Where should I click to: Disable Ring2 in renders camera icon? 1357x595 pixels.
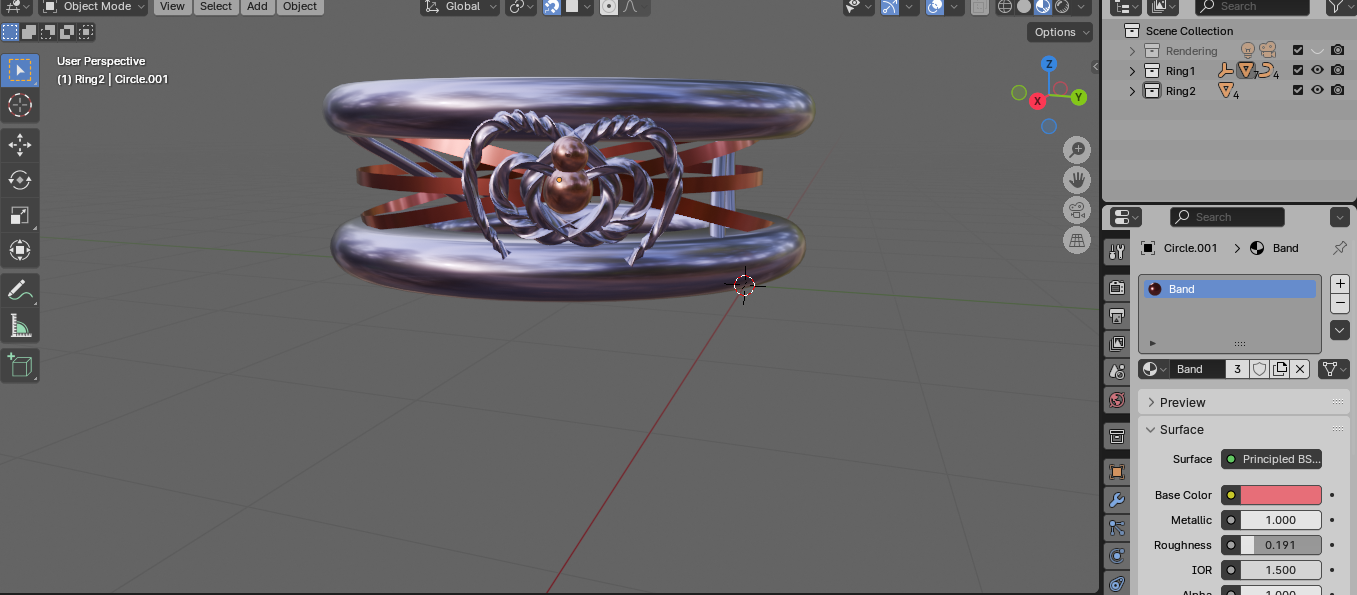[x=1338, y=91]
